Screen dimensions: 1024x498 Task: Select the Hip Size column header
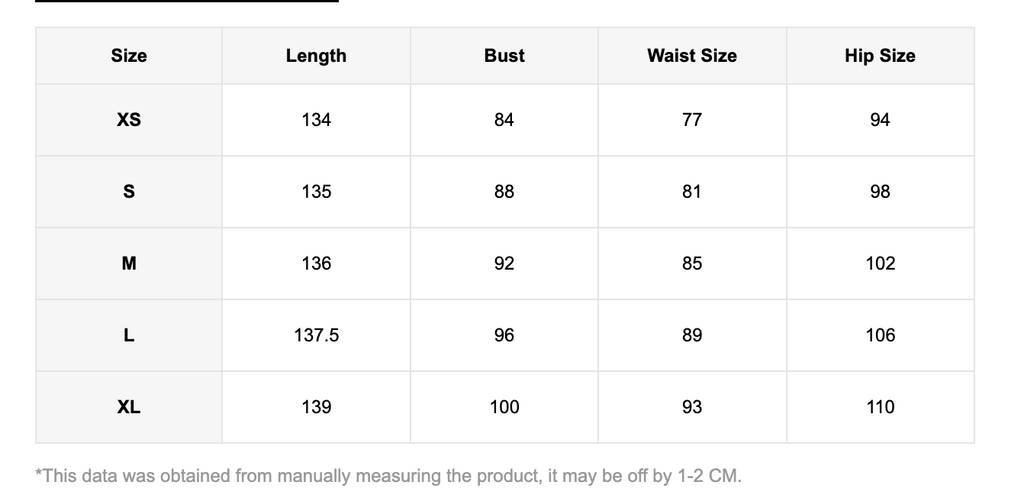tap(880, 55)
